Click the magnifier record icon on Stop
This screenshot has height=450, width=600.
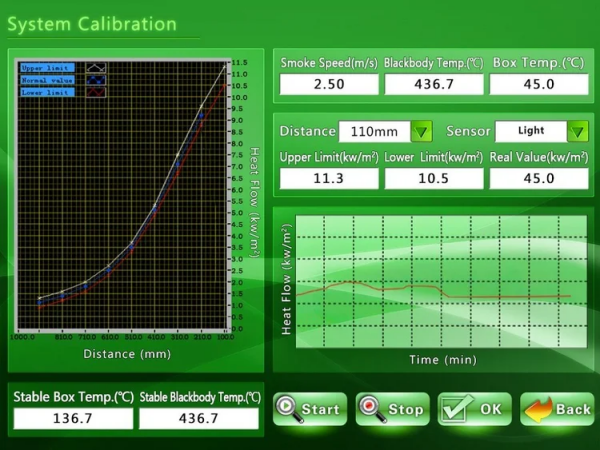coord(372,409)
